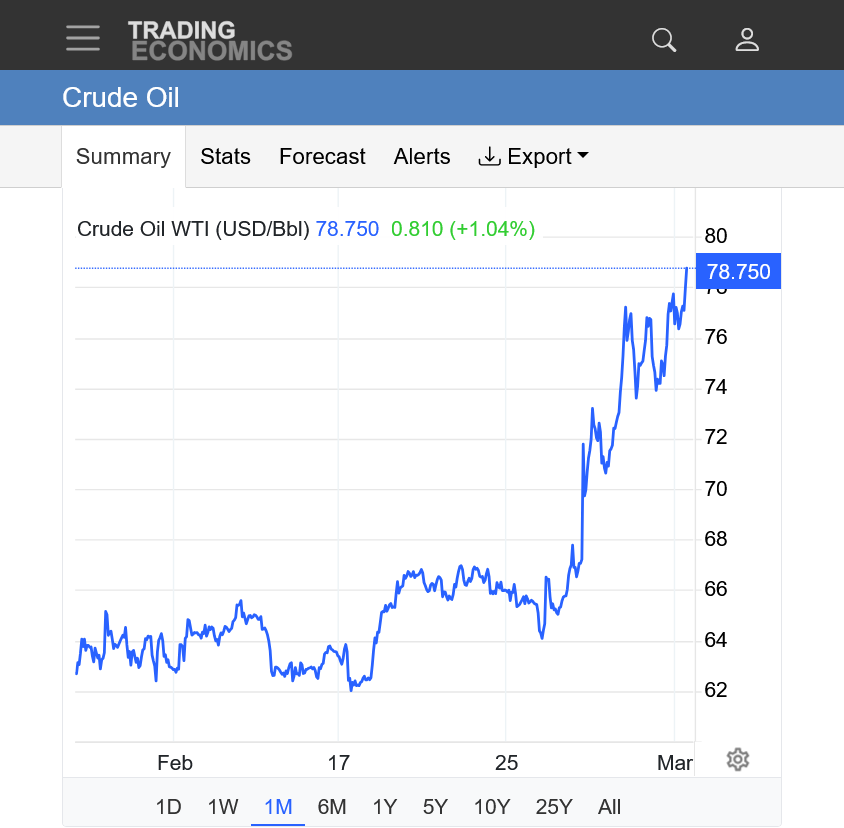Open the hamburger navigation menu

pos(83,39)
